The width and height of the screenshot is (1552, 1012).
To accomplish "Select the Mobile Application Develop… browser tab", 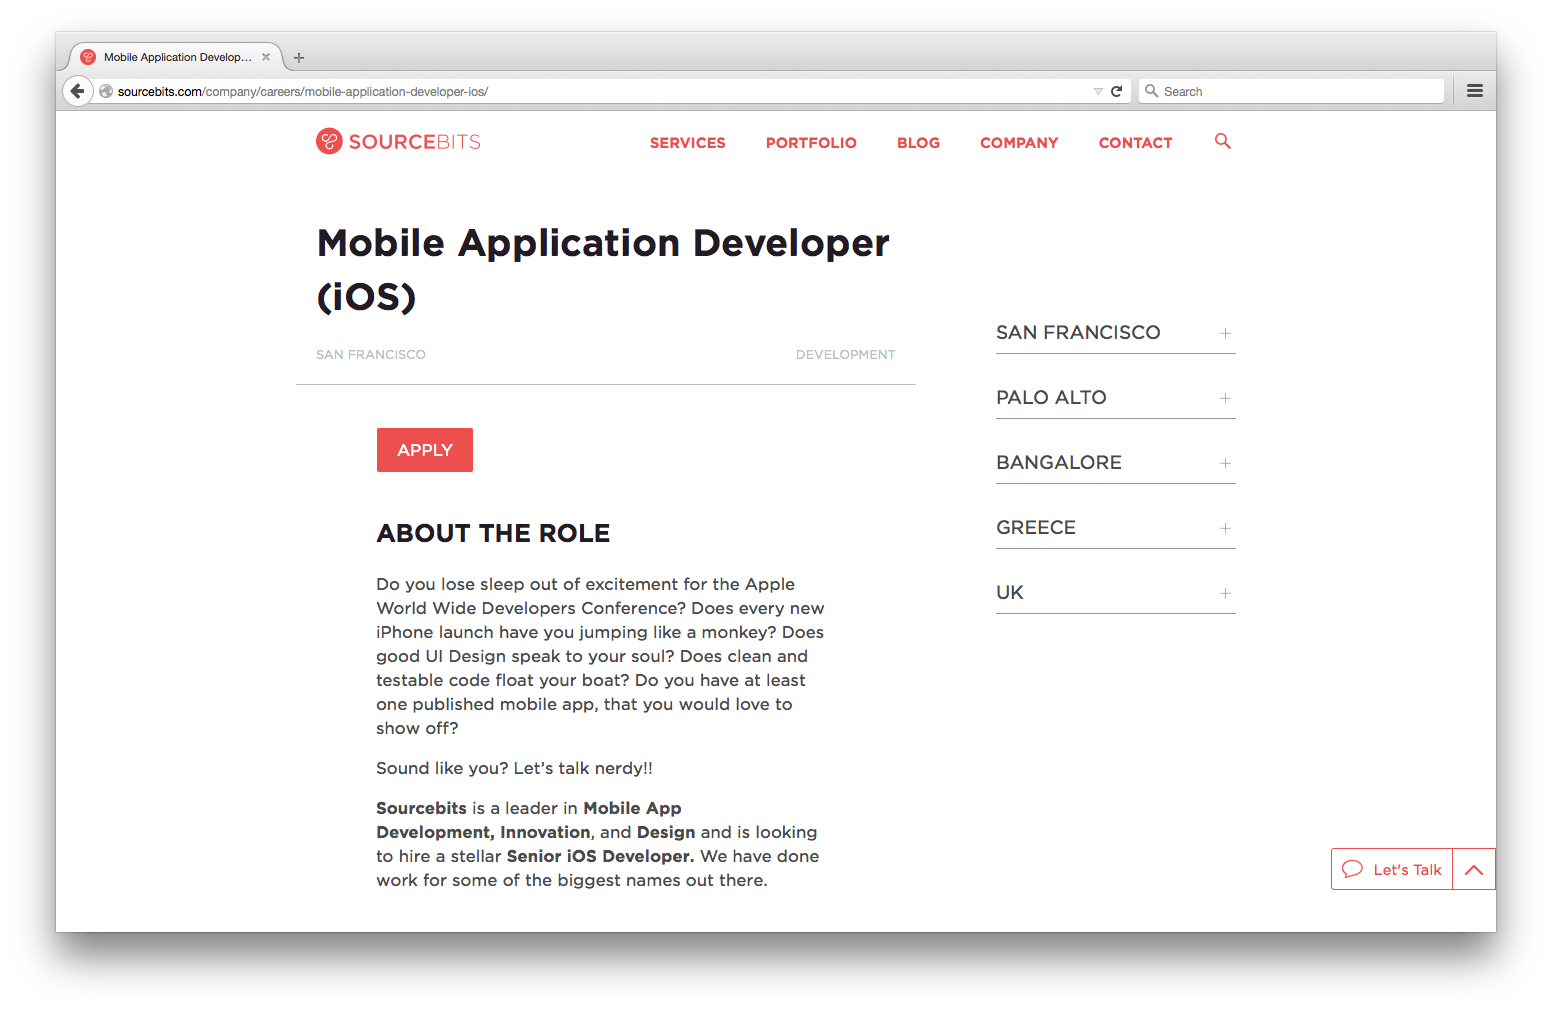I will [176, 57].
